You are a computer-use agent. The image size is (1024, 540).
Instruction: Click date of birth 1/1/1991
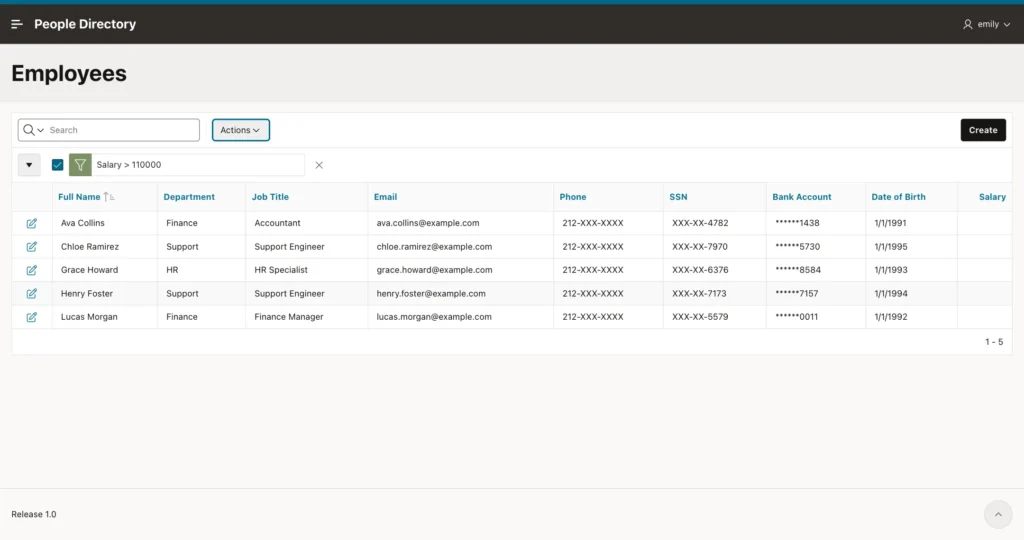coord(890,223)
